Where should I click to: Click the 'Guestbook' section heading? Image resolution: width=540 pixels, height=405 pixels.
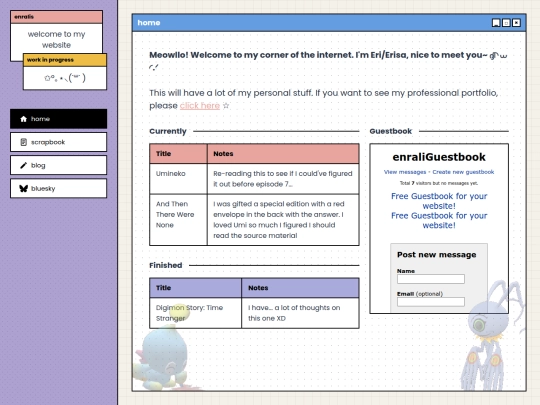391,131
